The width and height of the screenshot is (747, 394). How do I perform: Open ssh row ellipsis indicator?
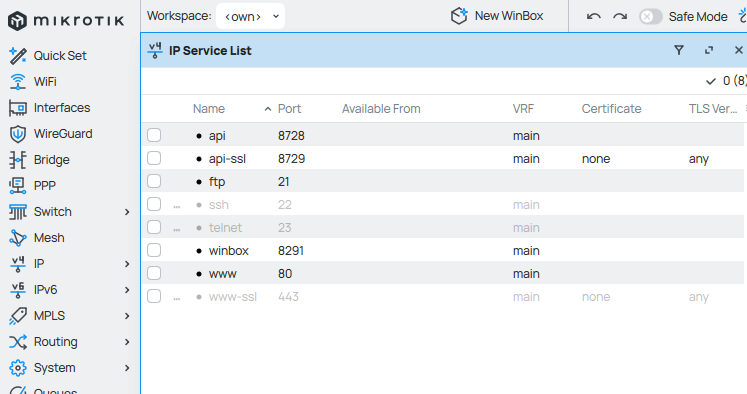point(177,206)
